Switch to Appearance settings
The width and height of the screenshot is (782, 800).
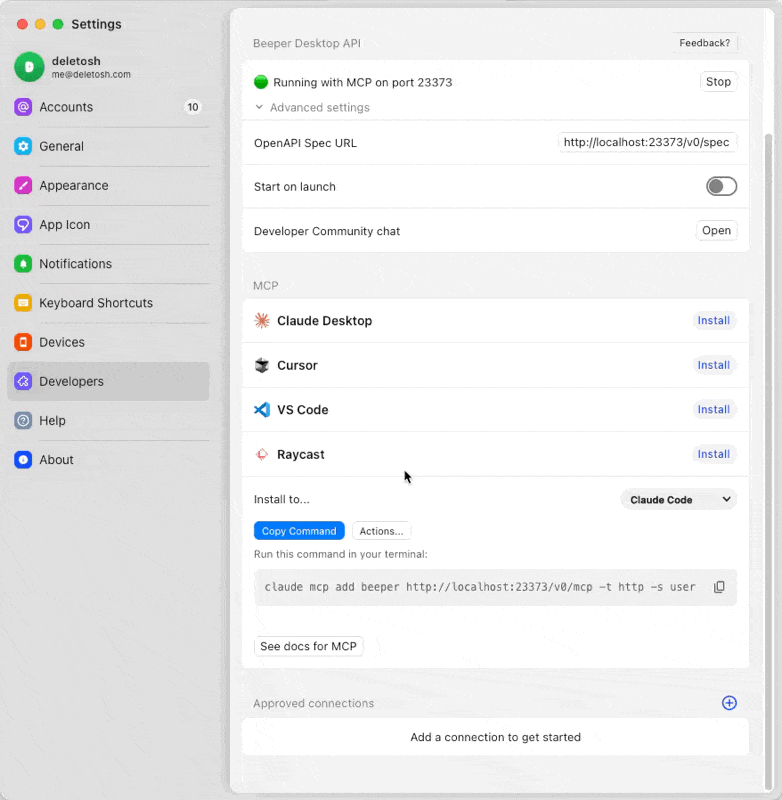coord(109,185)
